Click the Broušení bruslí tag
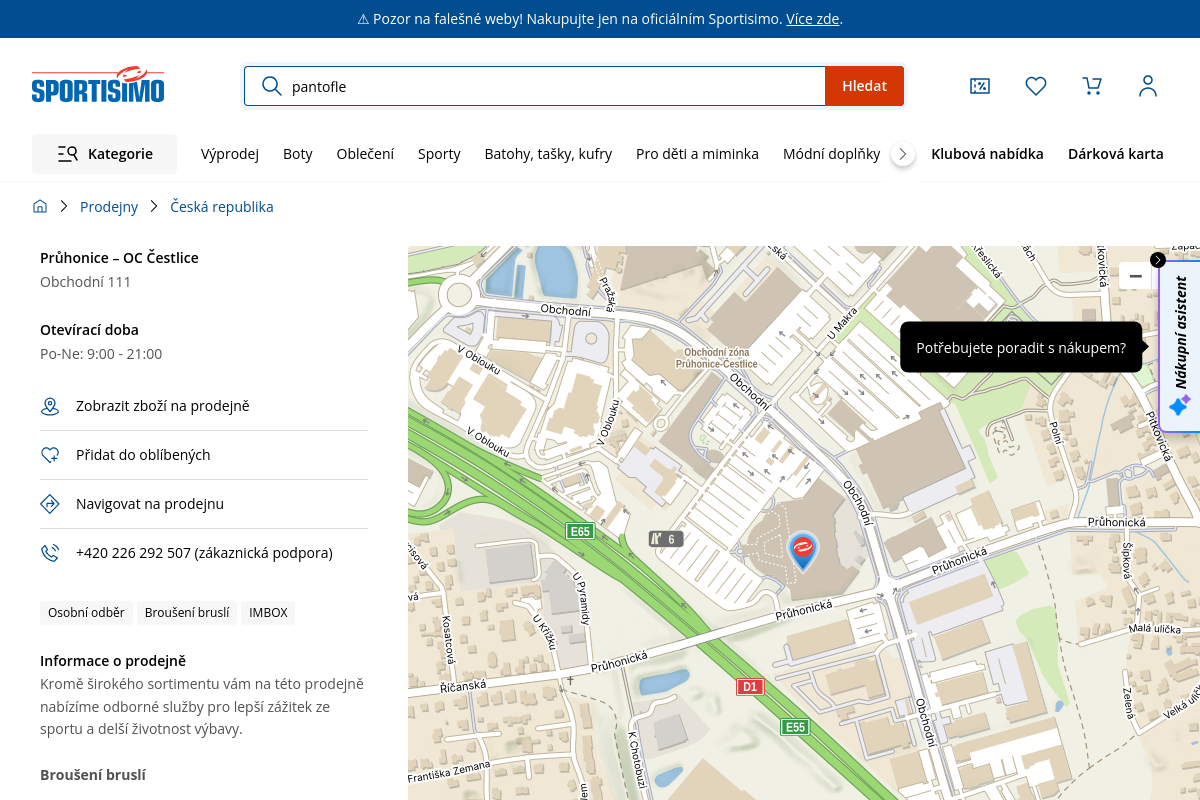This screenshot has width=1200, height=800. 187,613
